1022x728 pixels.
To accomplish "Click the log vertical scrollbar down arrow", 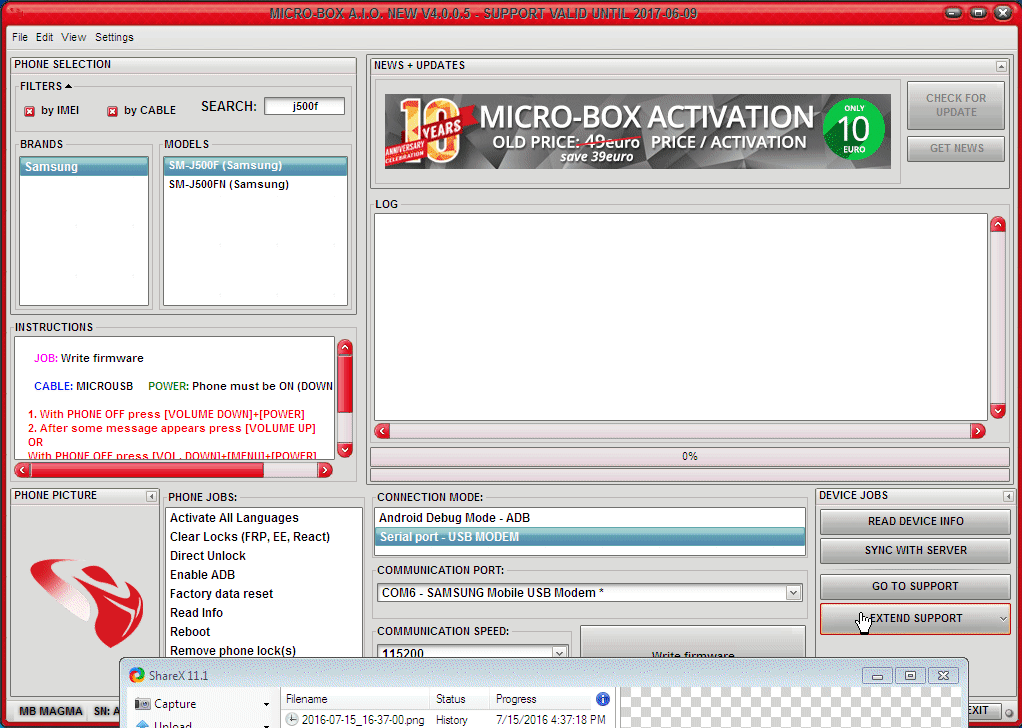I will (x=997, y=411).
